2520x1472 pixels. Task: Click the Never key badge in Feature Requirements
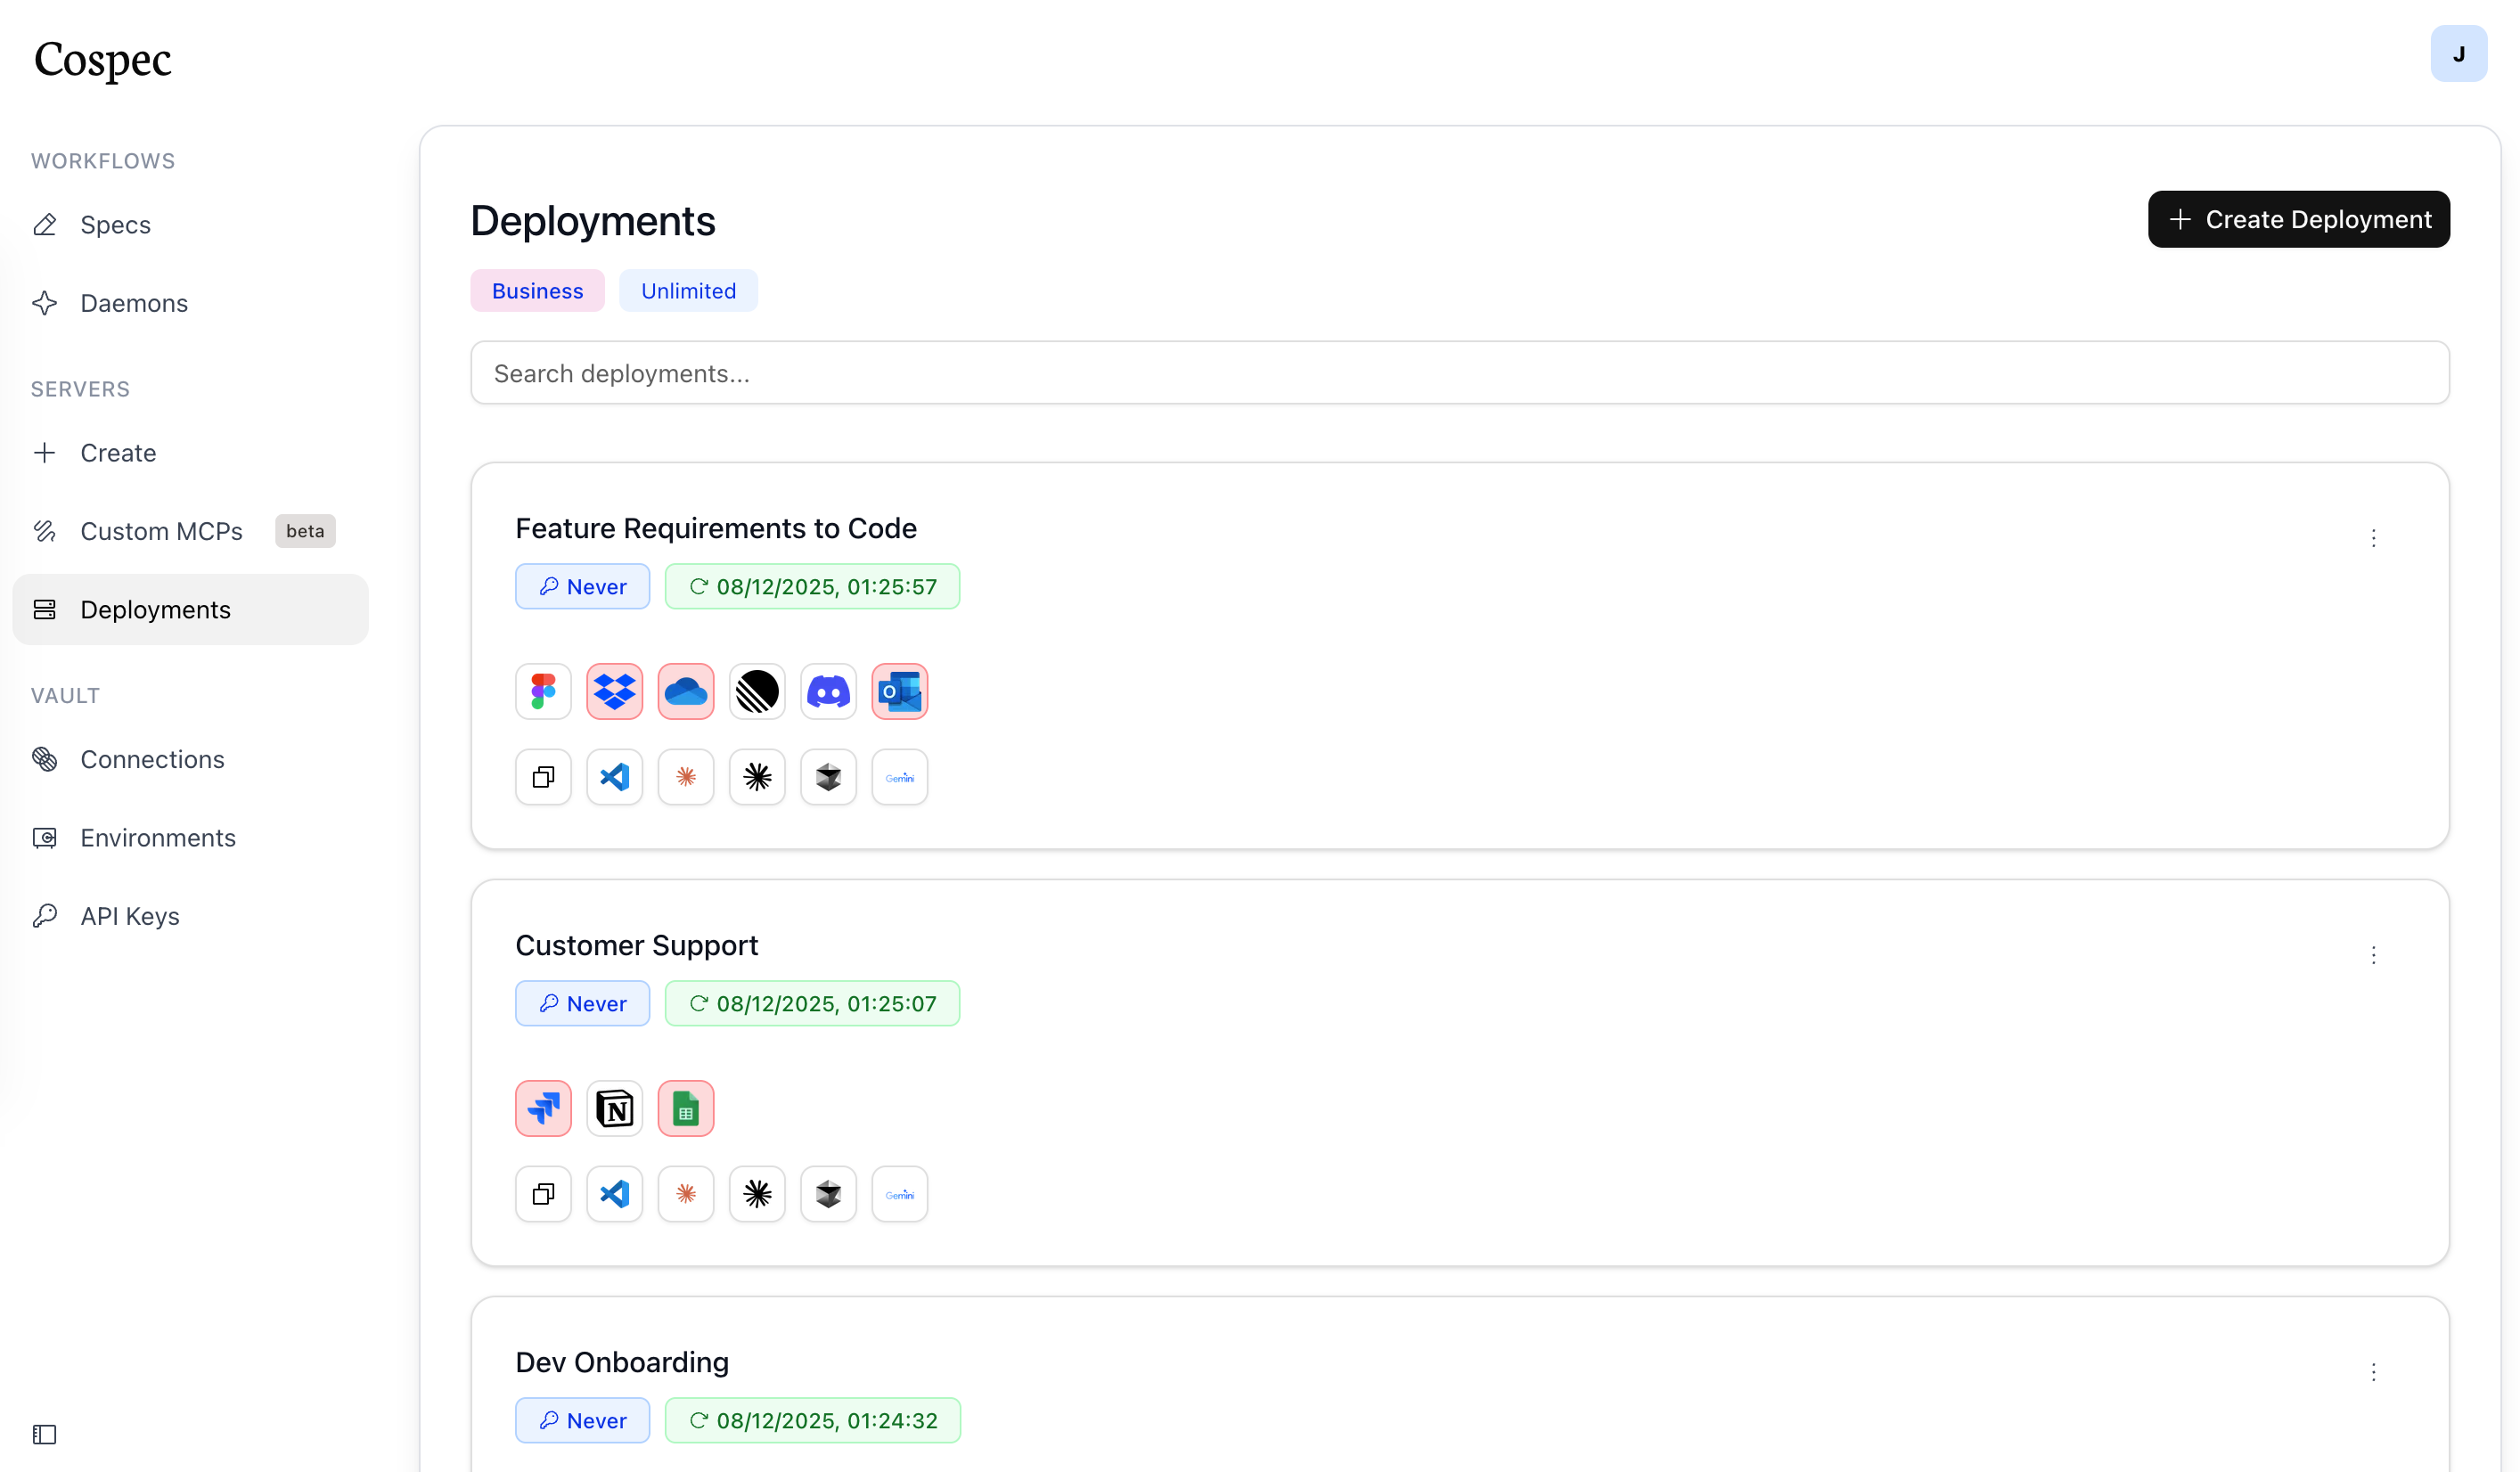[x=582, y=587]
